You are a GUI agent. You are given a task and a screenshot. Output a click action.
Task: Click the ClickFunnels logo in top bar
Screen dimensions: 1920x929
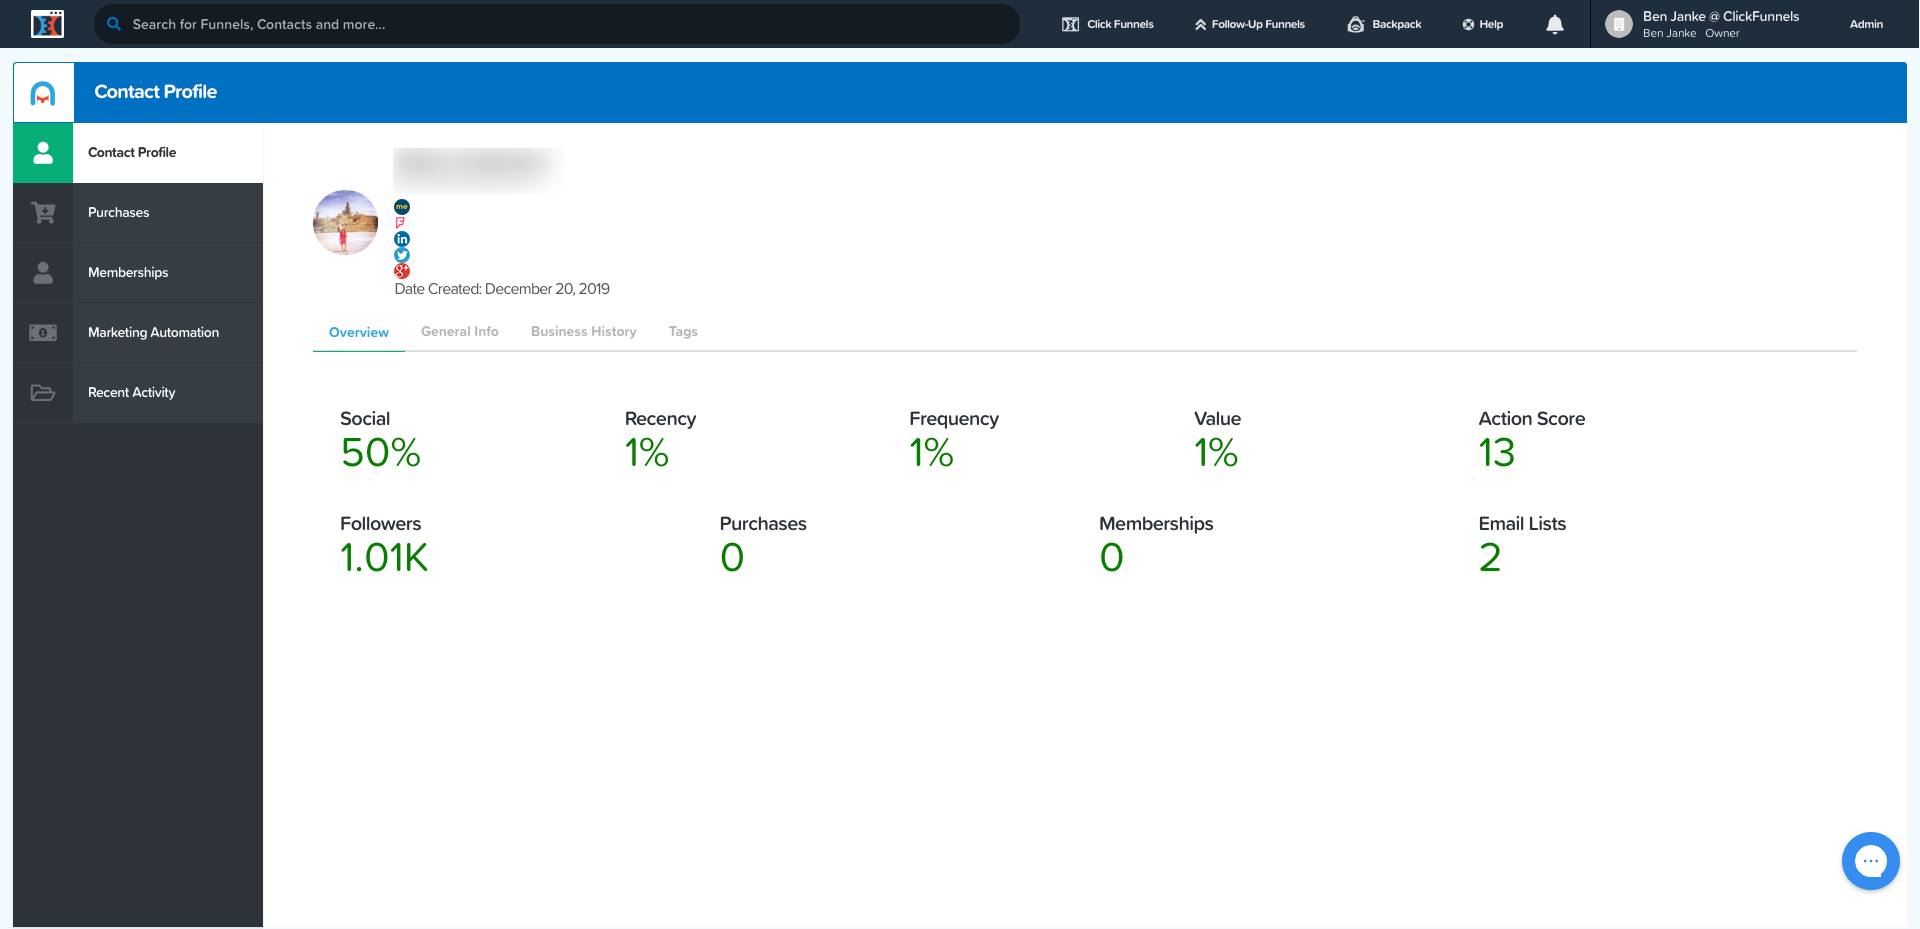click(x=47, y=24)
